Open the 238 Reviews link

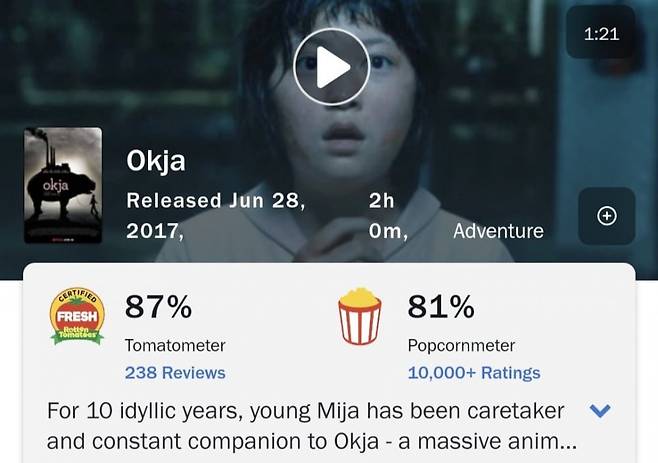(175, 372)
